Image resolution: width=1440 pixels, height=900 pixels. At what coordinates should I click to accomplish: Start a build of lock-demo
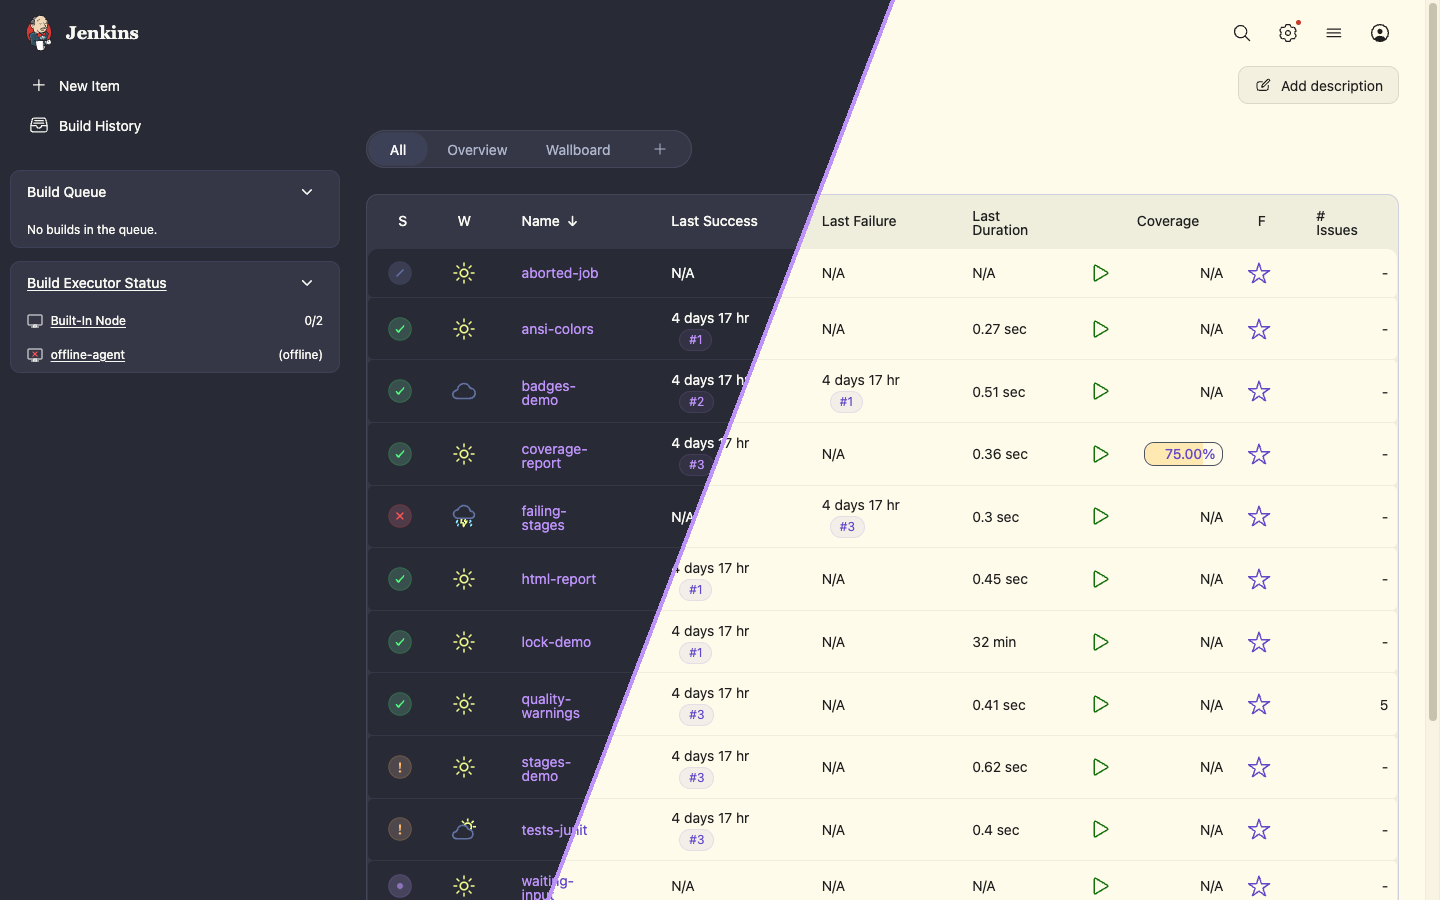1100,642
